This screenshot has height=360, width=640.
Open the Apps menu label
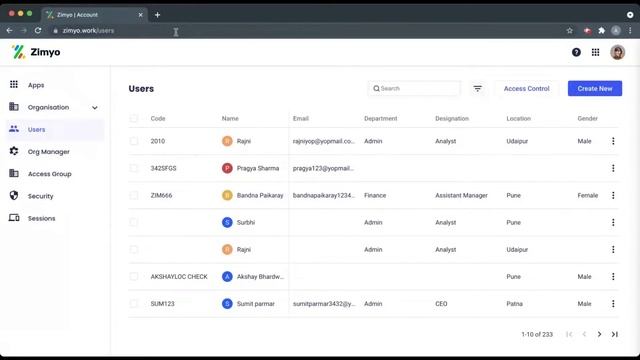[36, 85]
